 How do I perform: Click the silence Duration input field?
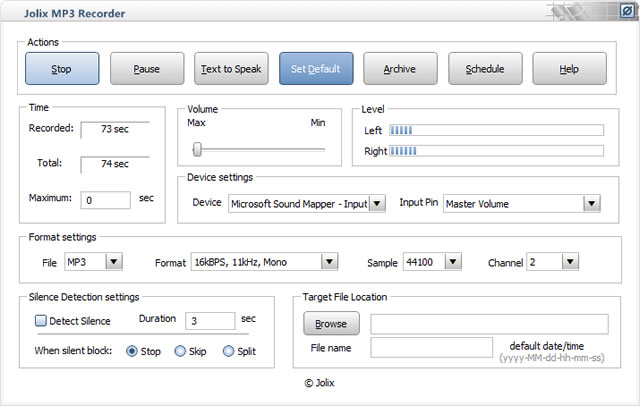[x=210, y=321]
